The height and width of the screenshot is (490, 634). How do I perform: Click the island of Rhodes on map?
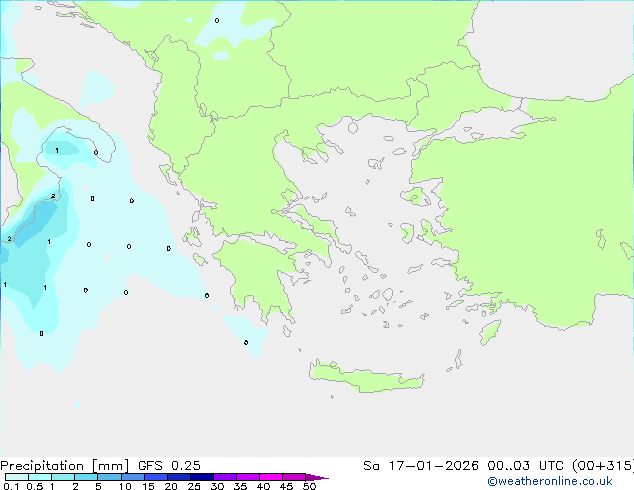[490, 332]
